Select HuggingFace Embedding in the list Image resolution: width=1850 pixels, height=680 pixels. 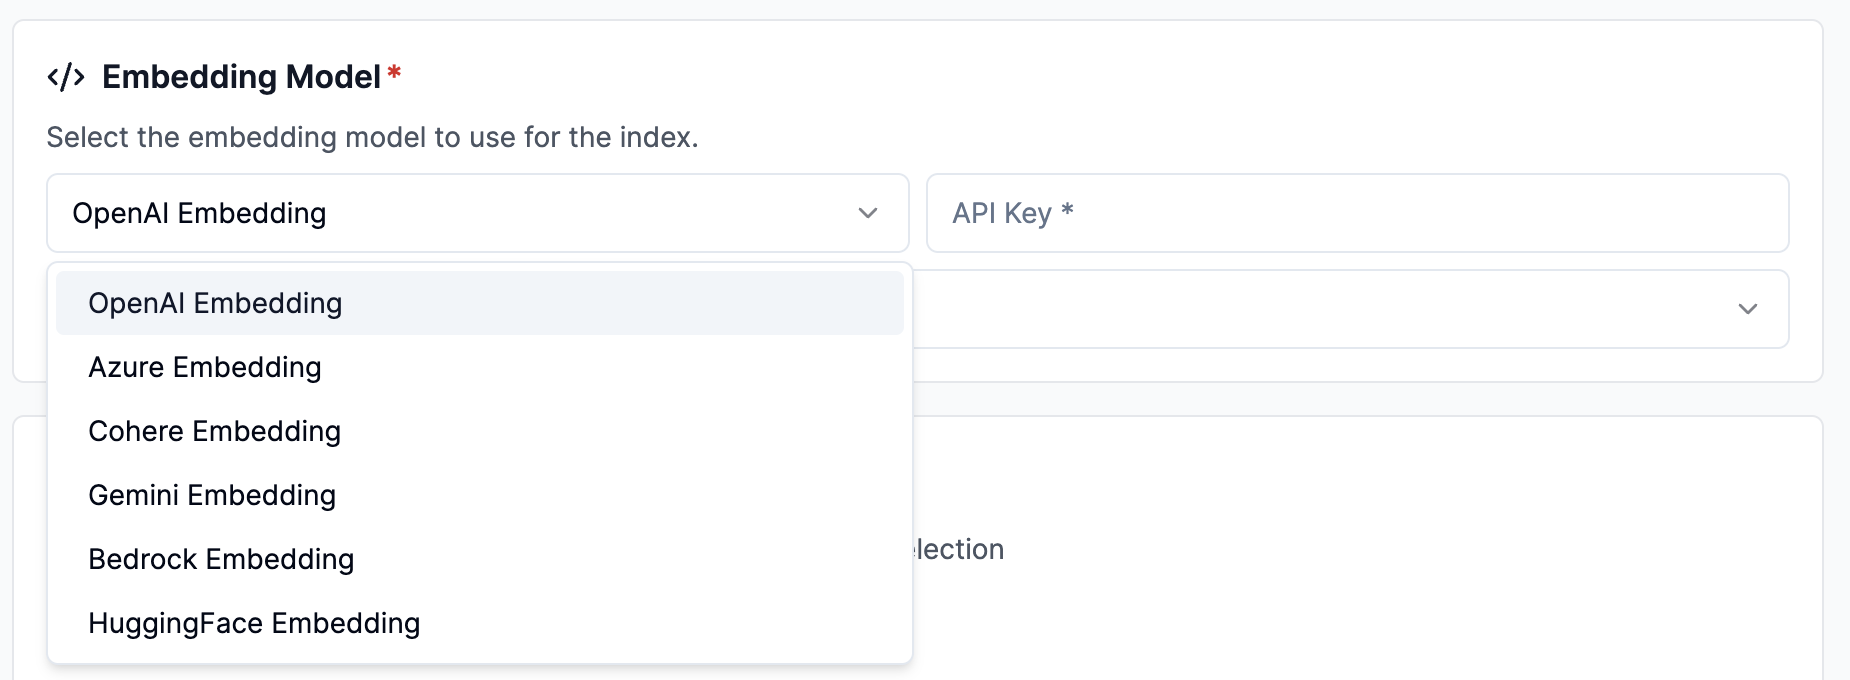254,623
